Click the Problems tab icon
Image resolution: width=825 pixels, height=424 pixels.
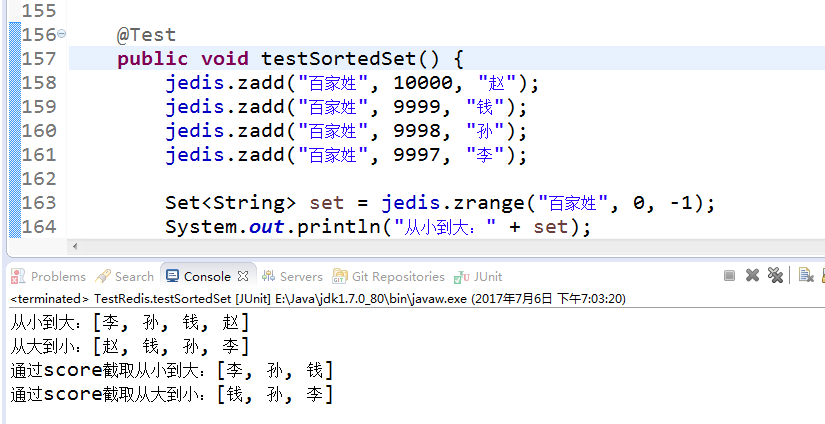pyautogui.click(x=18, y=276)
